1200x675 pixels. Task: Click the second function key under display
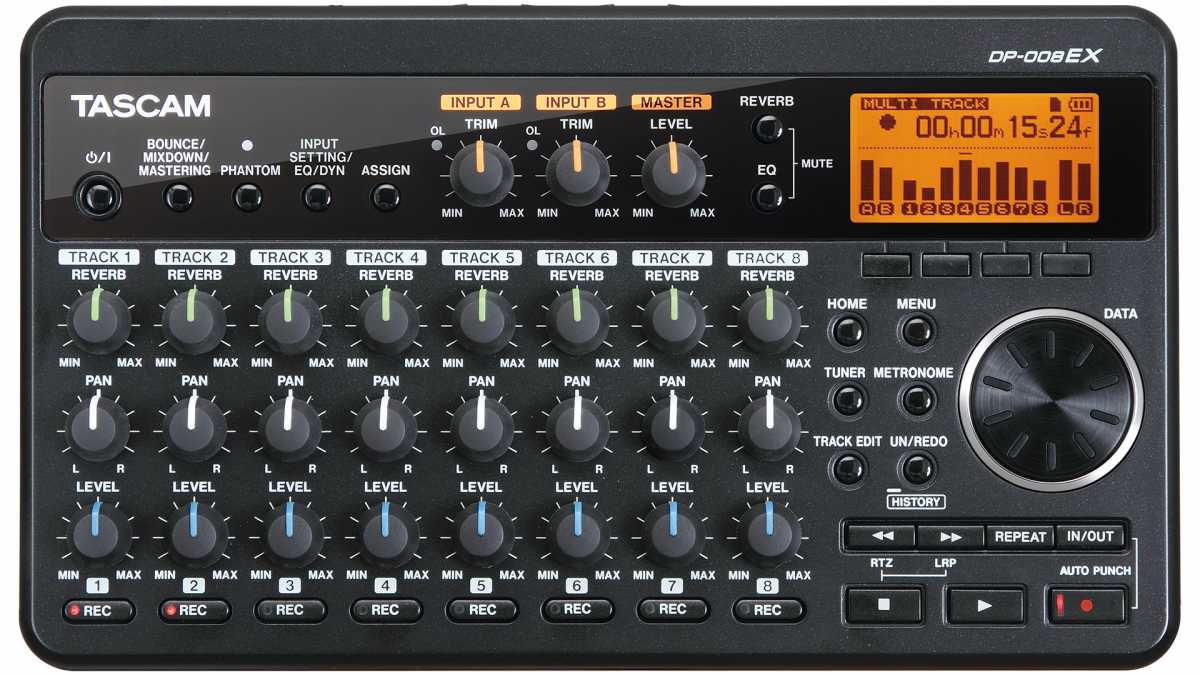(946, 264)
